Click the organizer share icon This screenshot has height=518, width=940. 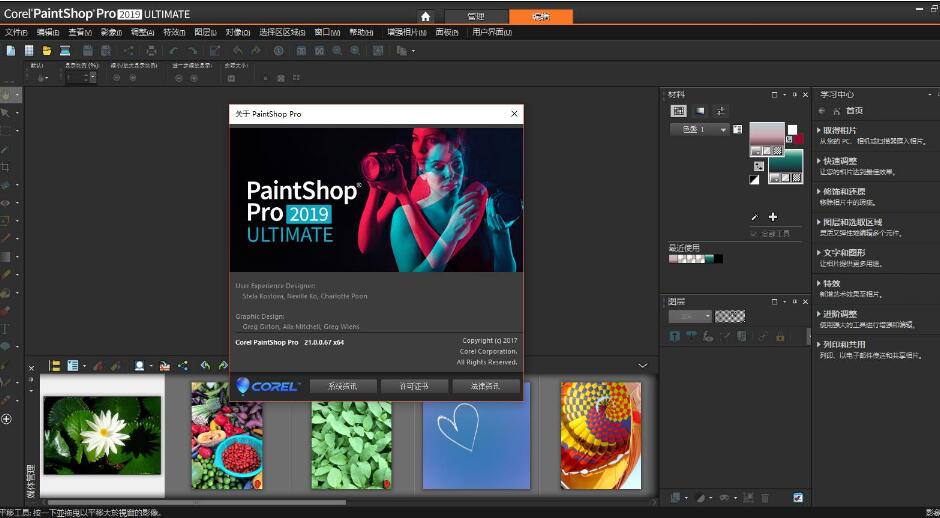[183, 365]
